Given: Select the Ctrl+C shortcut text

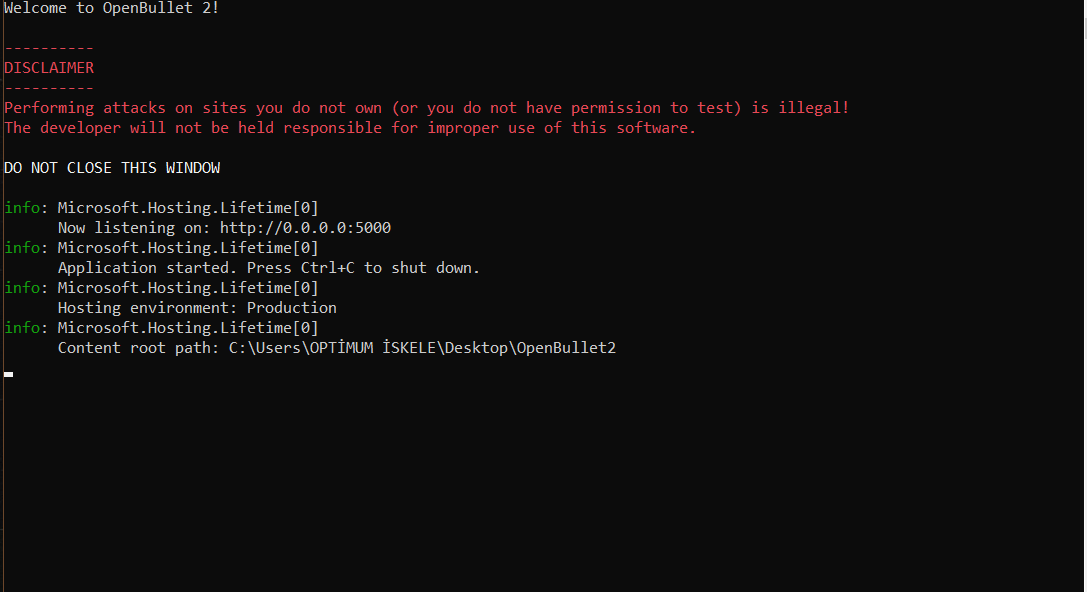Looking at the screenshot, I should (x=327, y=268).
